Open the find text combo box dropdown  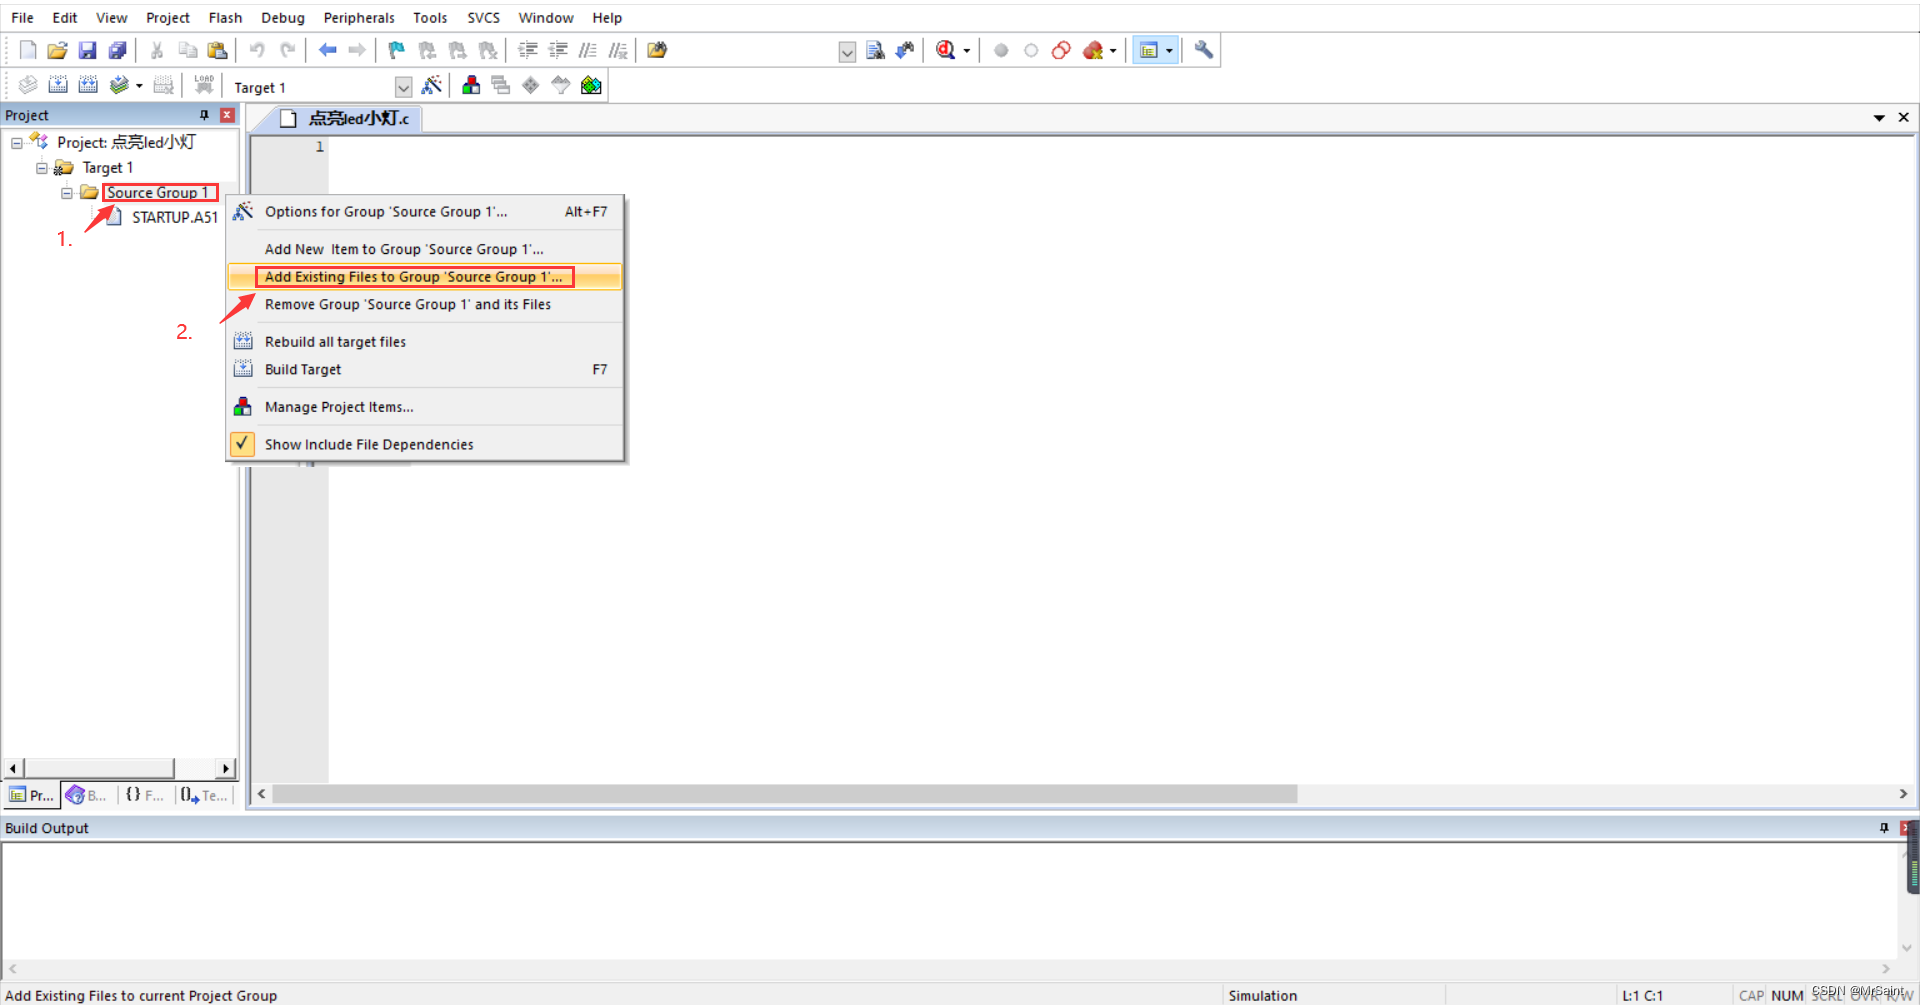(x=847, y=52)
